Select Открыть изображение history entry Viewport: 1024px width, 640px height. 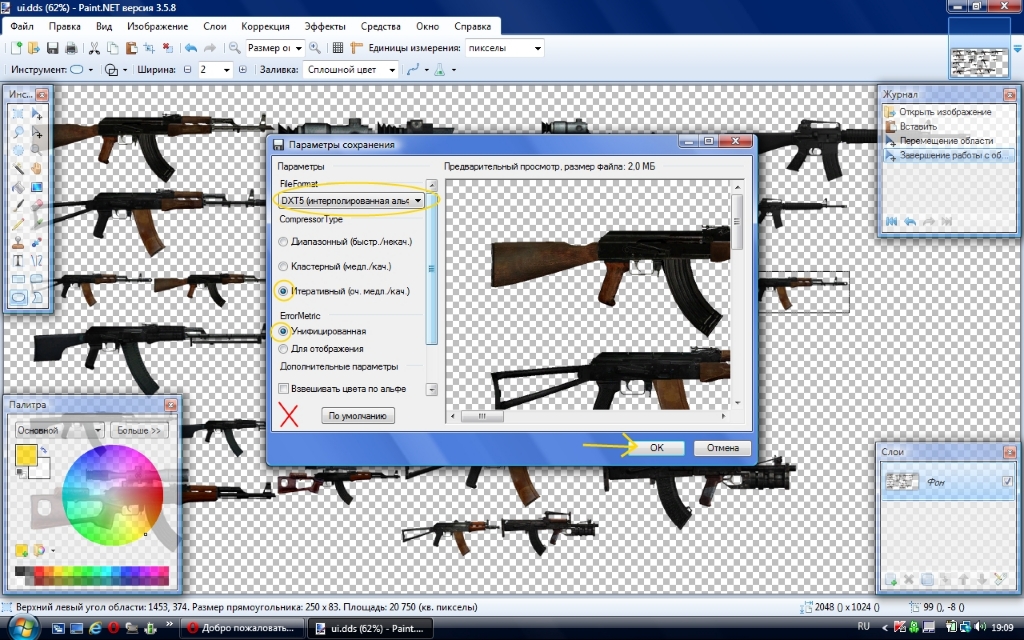point(944,112)
